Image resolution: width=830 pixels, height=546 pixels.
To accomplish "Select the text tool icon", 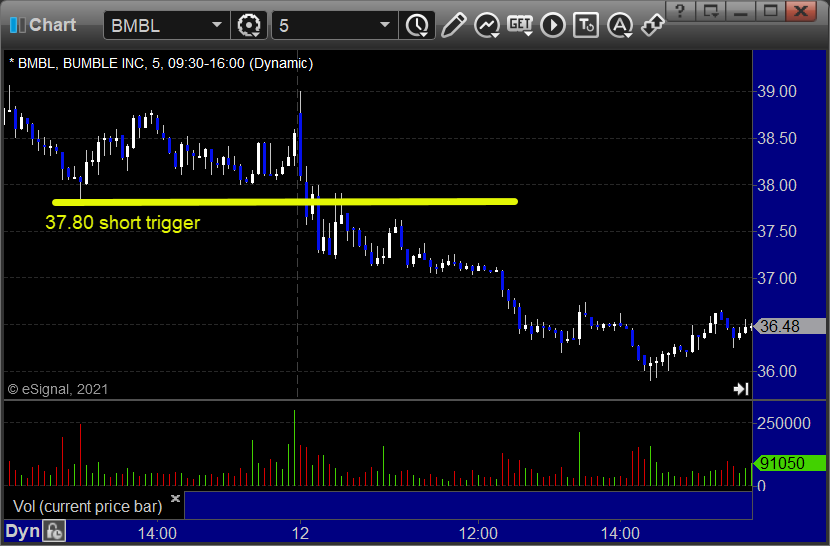I will [x=586, y=25].
